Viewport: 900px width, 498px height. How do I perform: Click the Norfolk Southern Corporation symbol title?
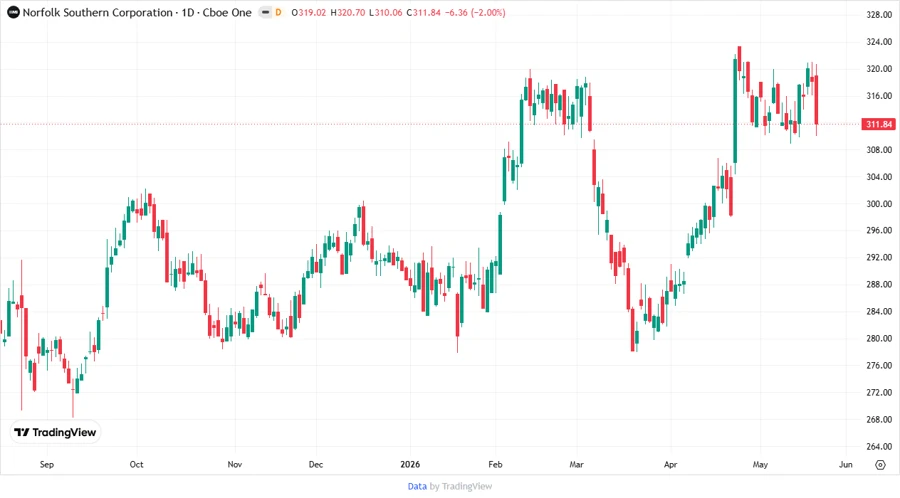pos(97,13)
